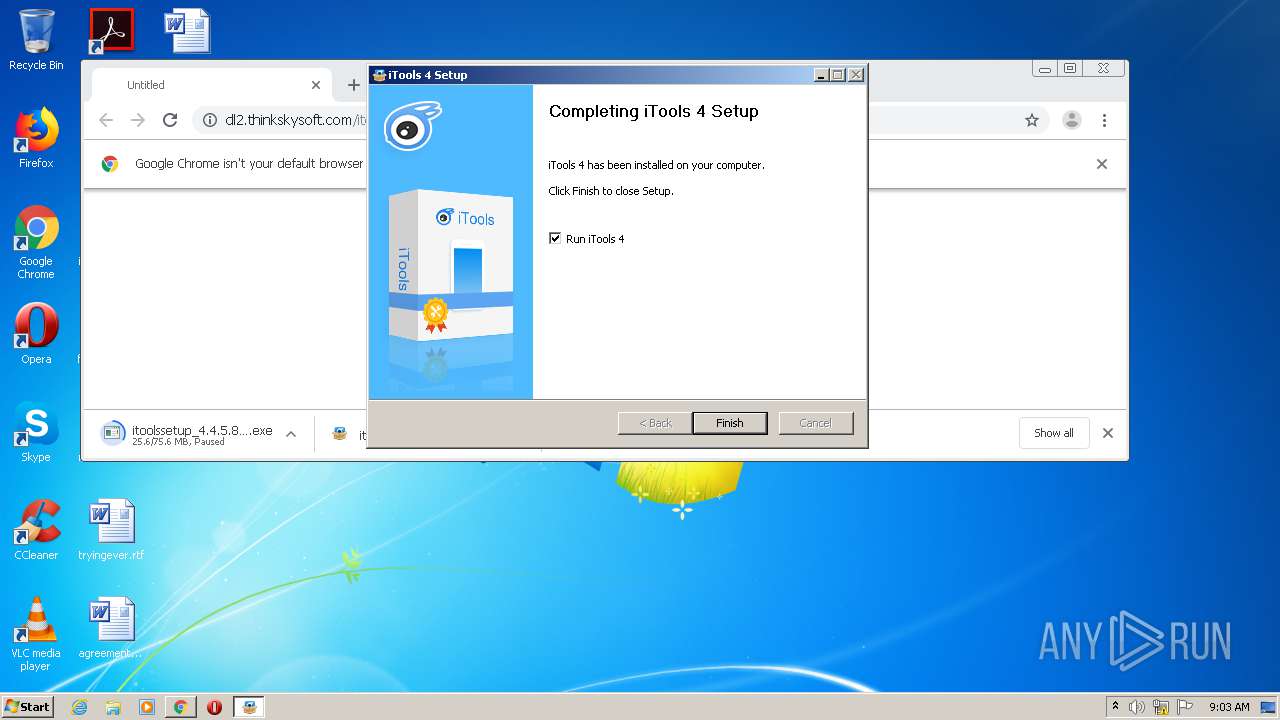
Task: Click iTools setup title bar icon
Action: (379, 75)
